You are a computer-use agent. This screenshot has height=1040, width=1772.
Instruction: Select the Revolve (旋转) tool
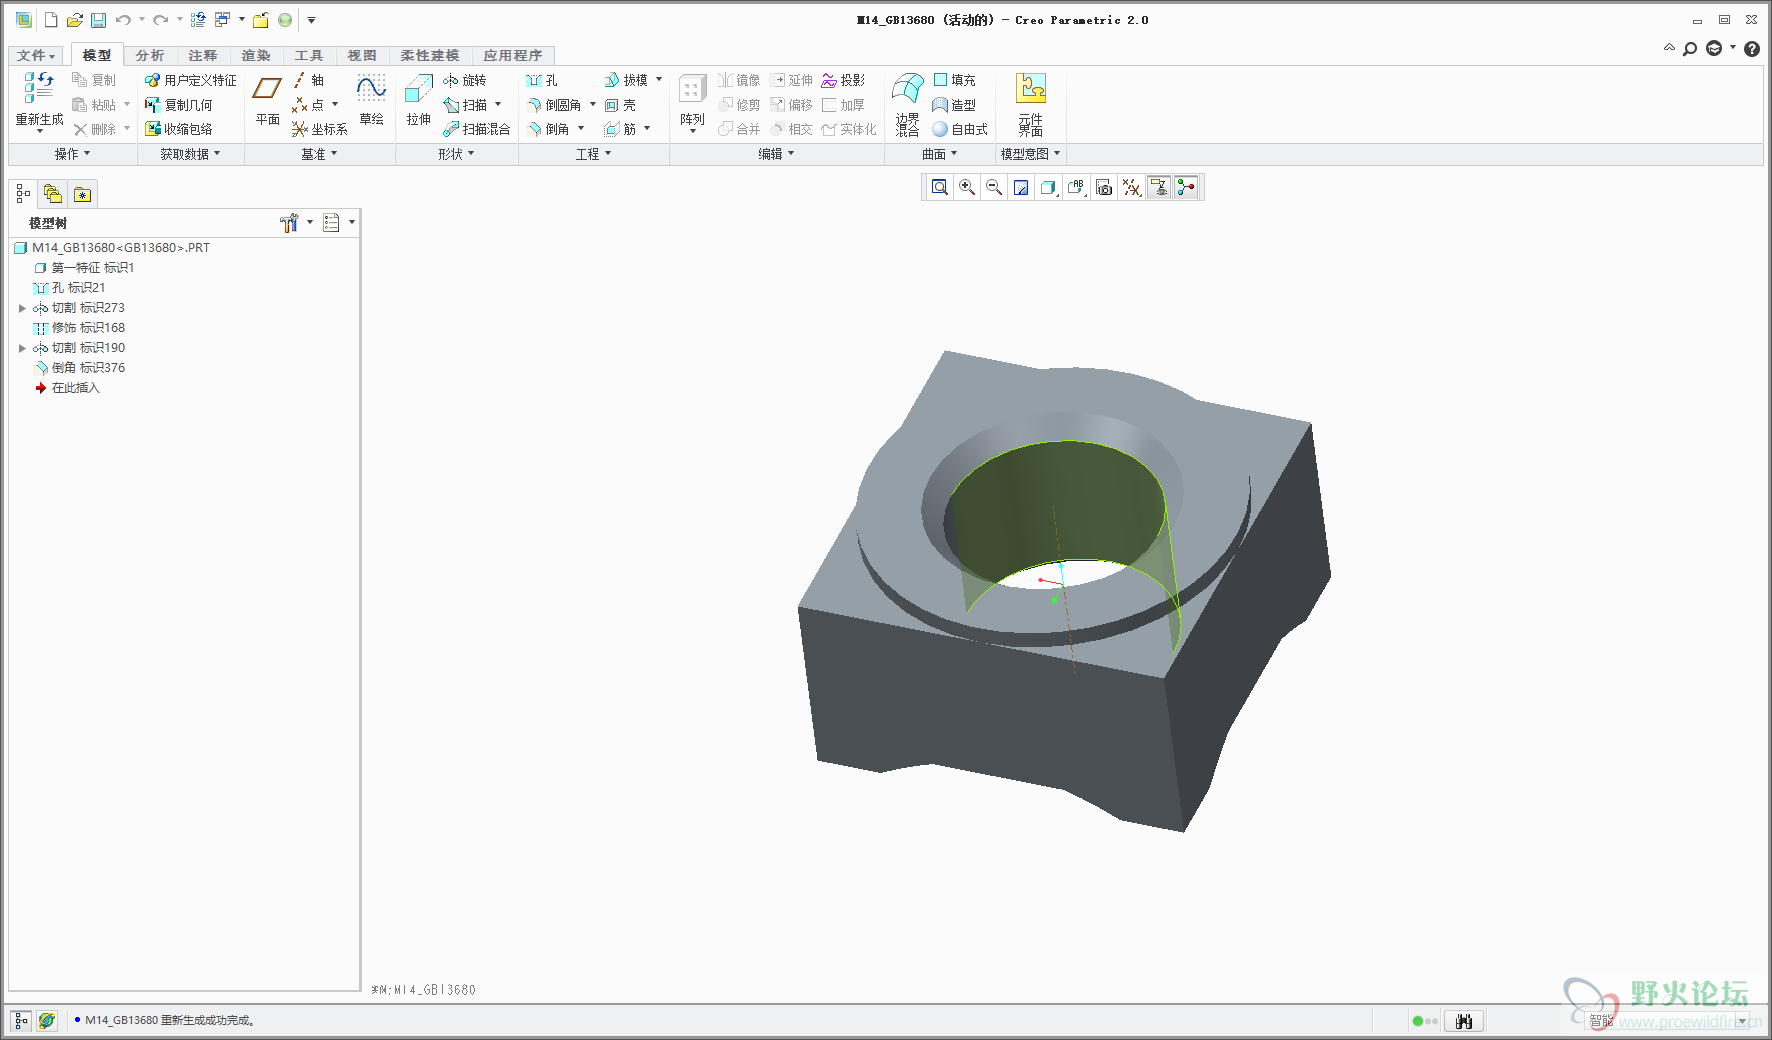(464, 80)
